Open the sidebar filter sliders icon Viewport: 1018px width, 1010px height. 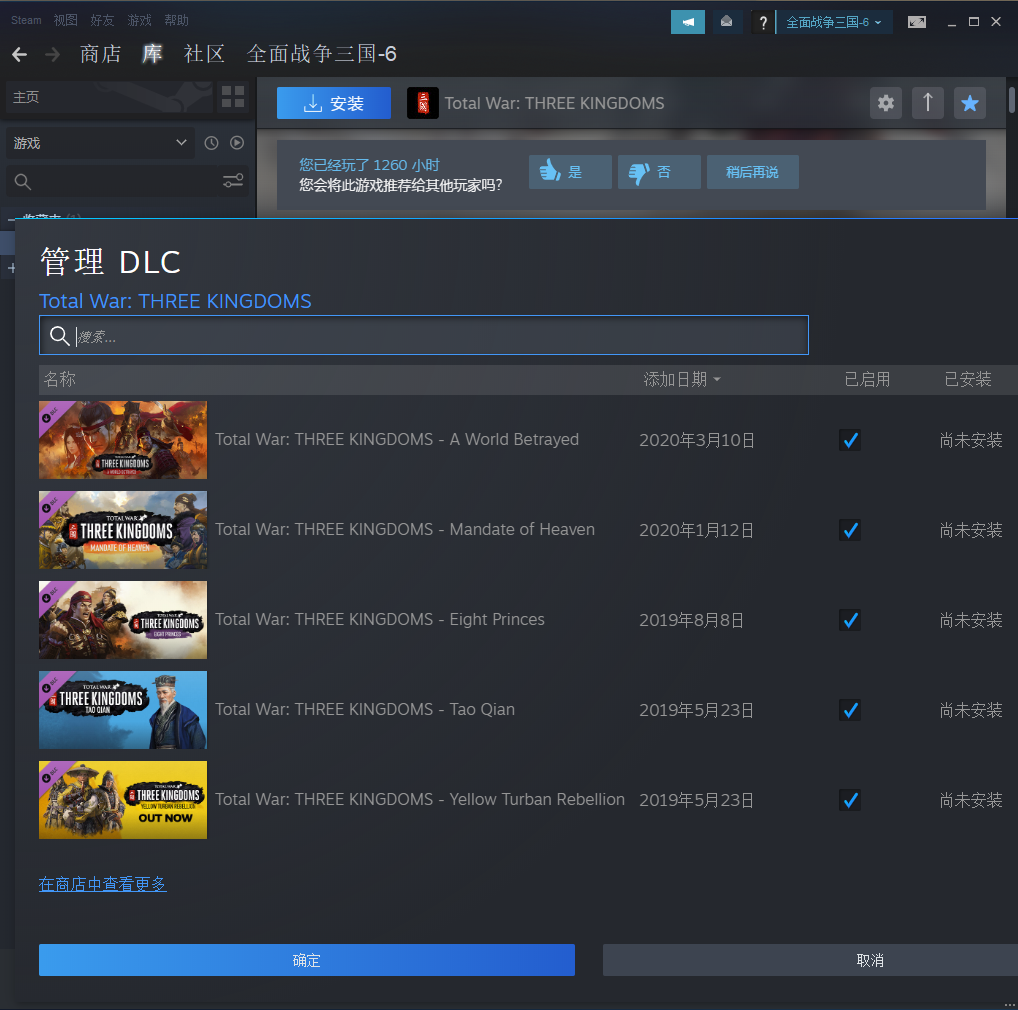click(233, 181)
